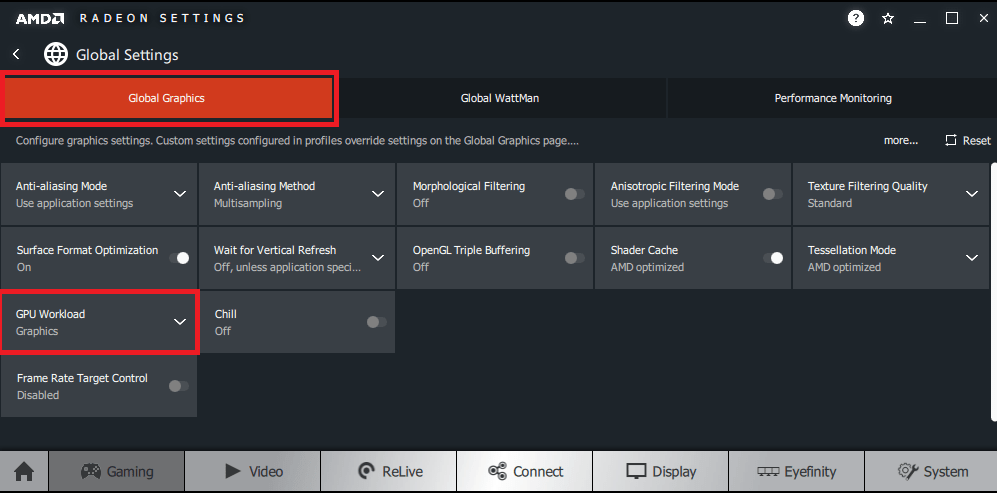Switch to the Global Graphics tab
Image resolution: width=997 pixels, height=493 pixels.
pyautogui.click(x=167, y=99)
